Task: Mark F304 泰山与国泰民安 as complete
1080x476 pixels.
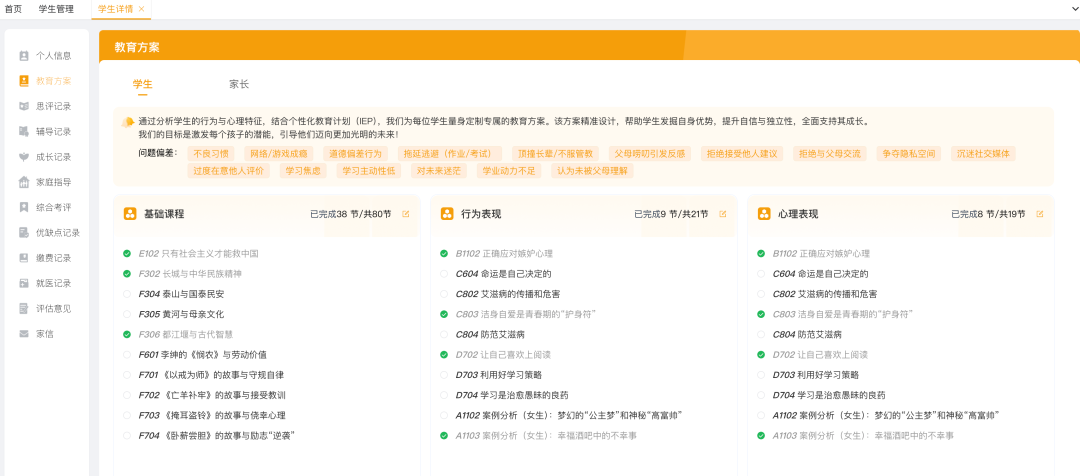Action: [x=127, y=294]
